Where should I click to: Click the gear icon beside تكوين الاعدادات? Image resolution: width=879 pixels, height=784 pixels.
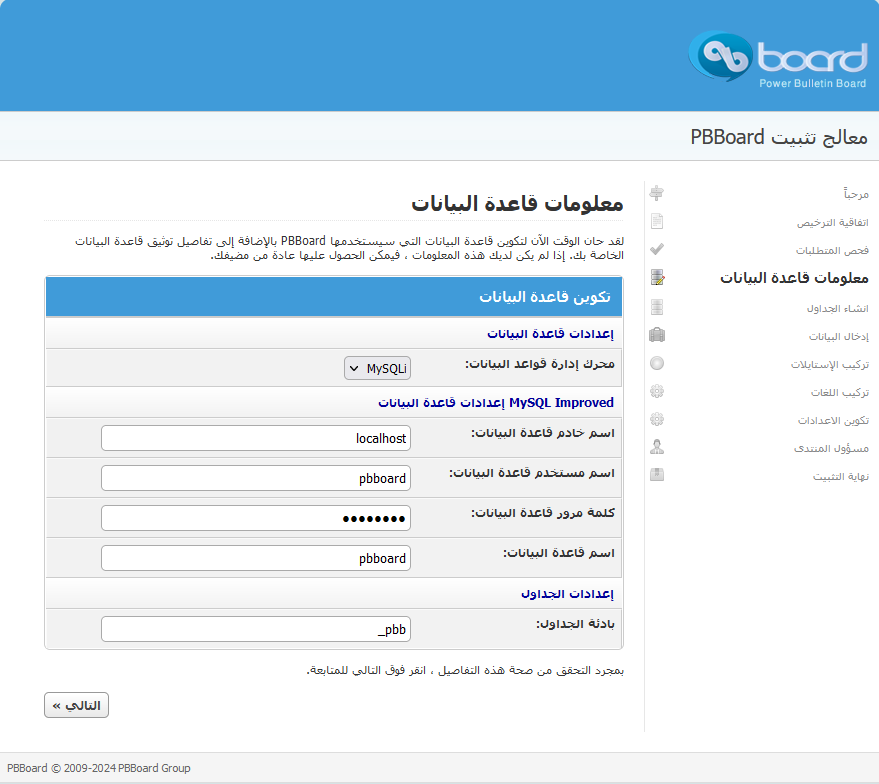click(657, 419)
